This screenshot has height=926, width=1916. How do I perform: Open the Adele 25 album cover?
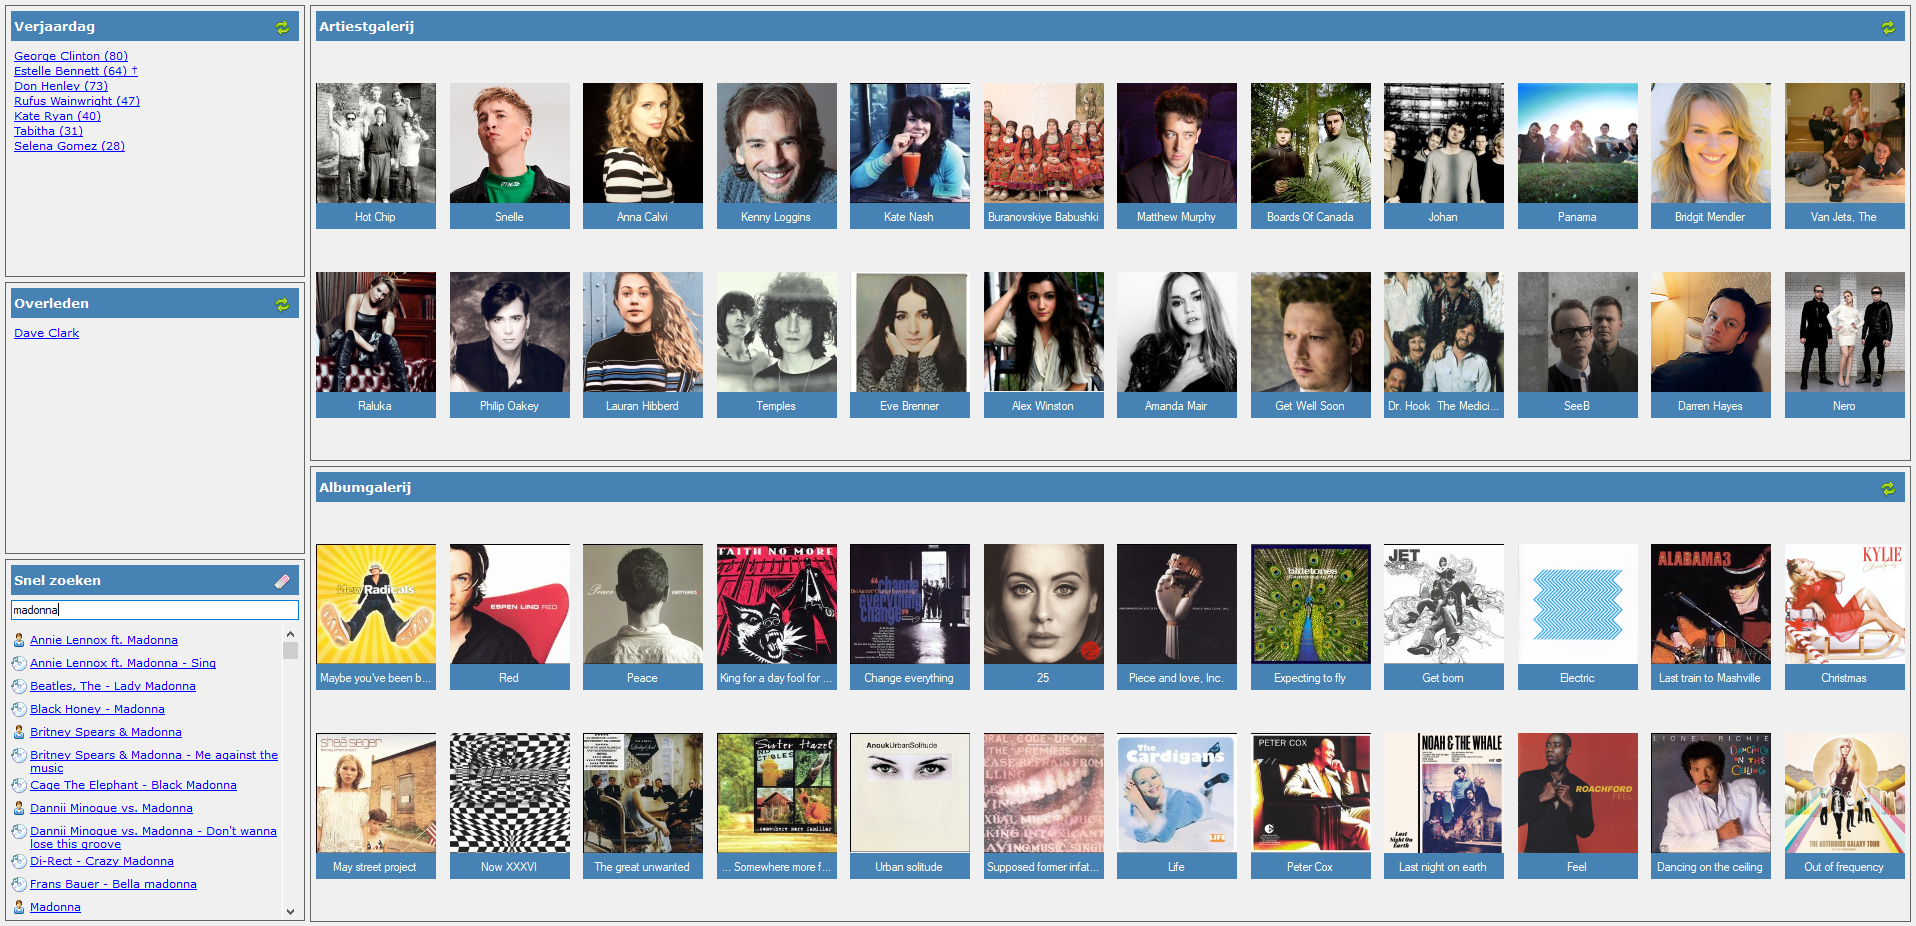pyautogui.click(x=1044, y=617)
